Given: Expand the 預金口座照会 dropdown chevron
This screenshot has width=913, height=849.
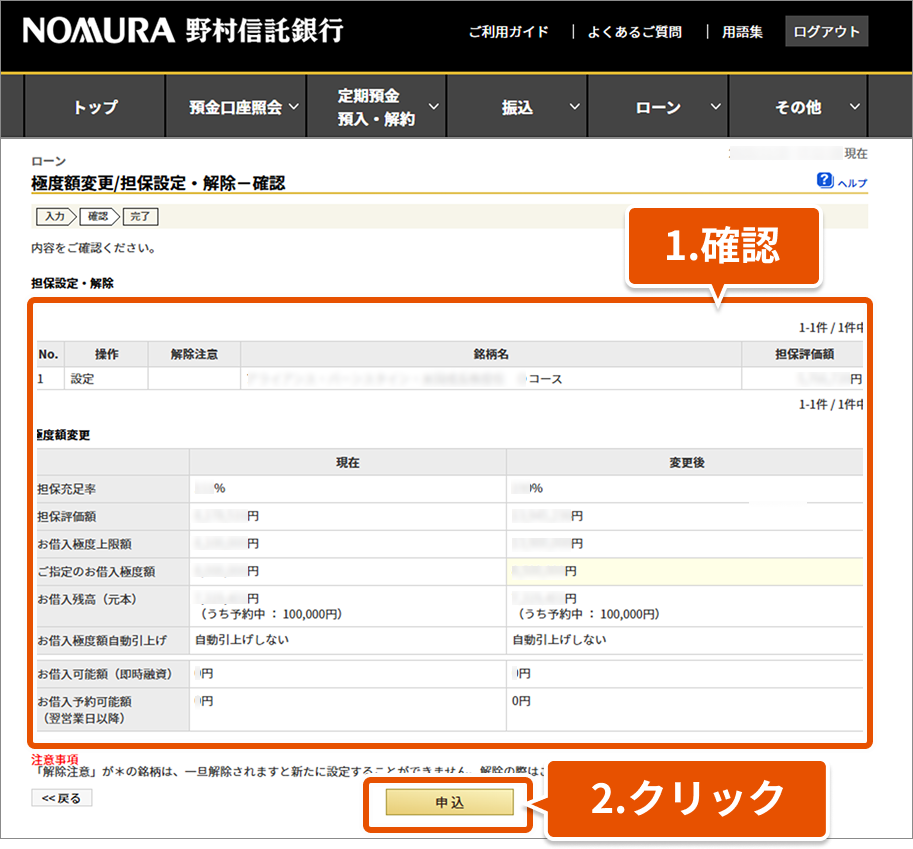Looking at the screenshot, I should coord(294,106).
